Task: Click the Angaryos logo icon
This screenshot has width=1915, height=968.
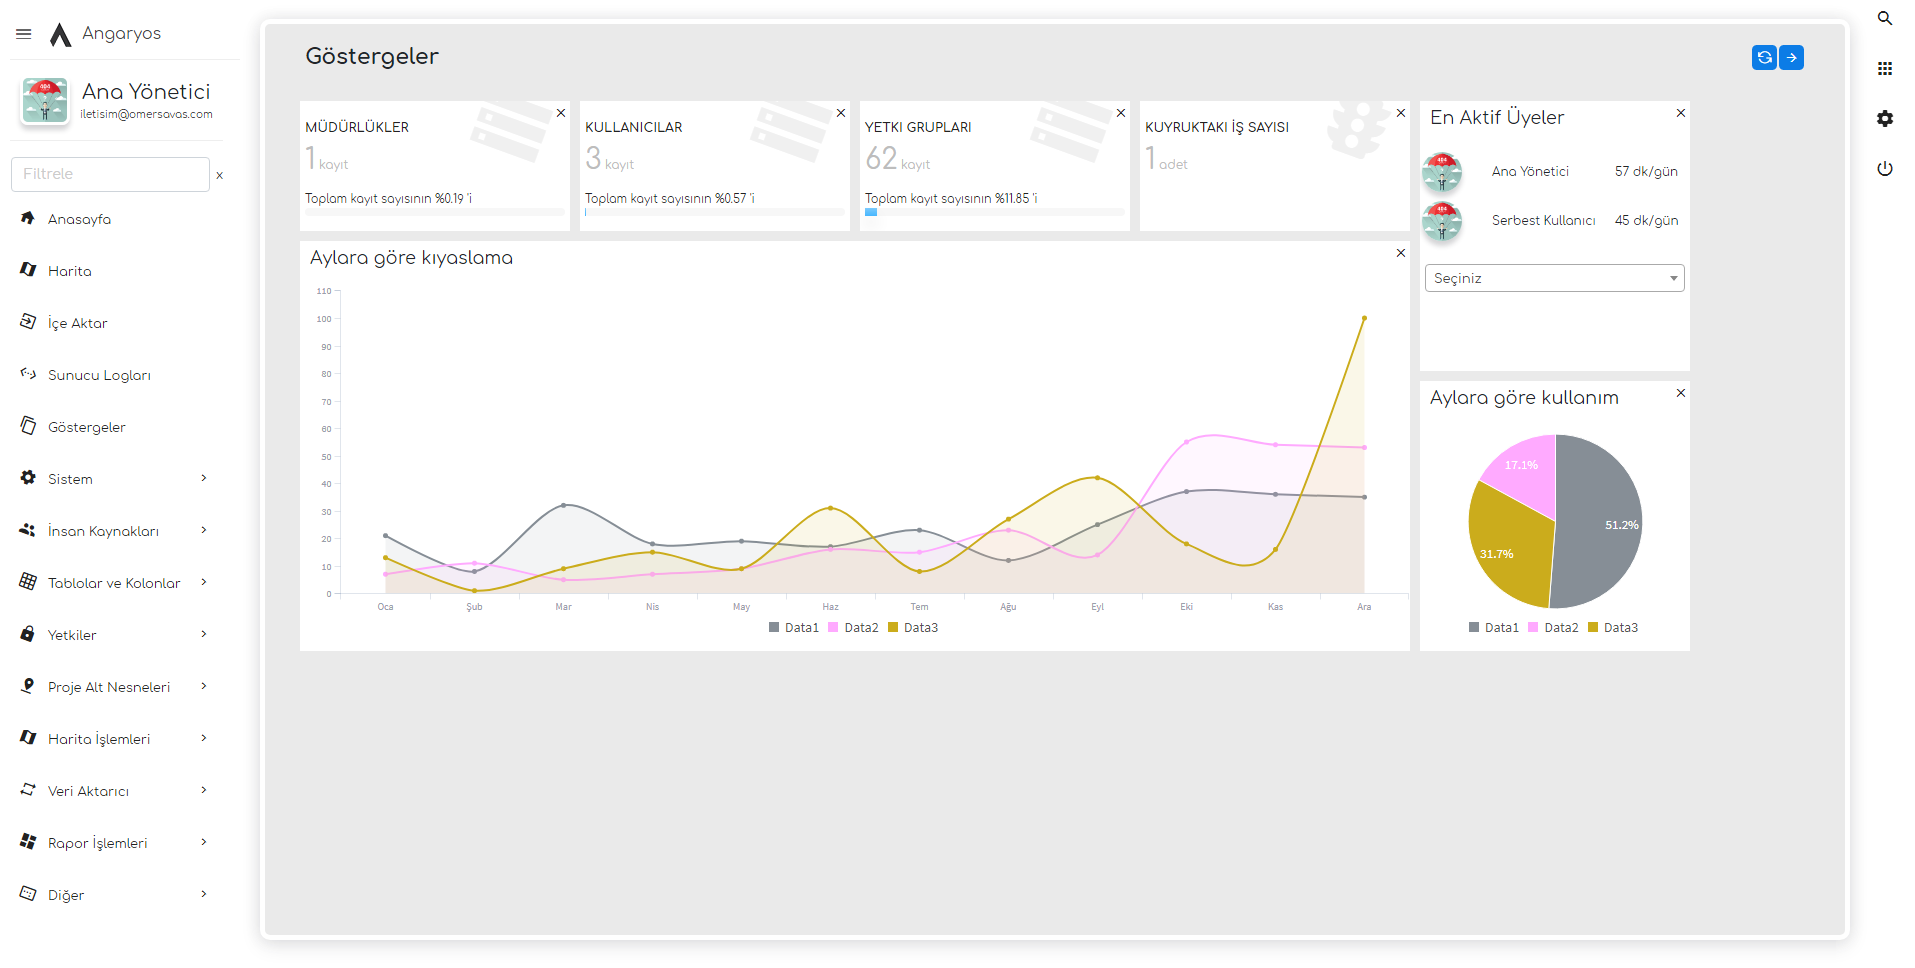Action: 60,35
